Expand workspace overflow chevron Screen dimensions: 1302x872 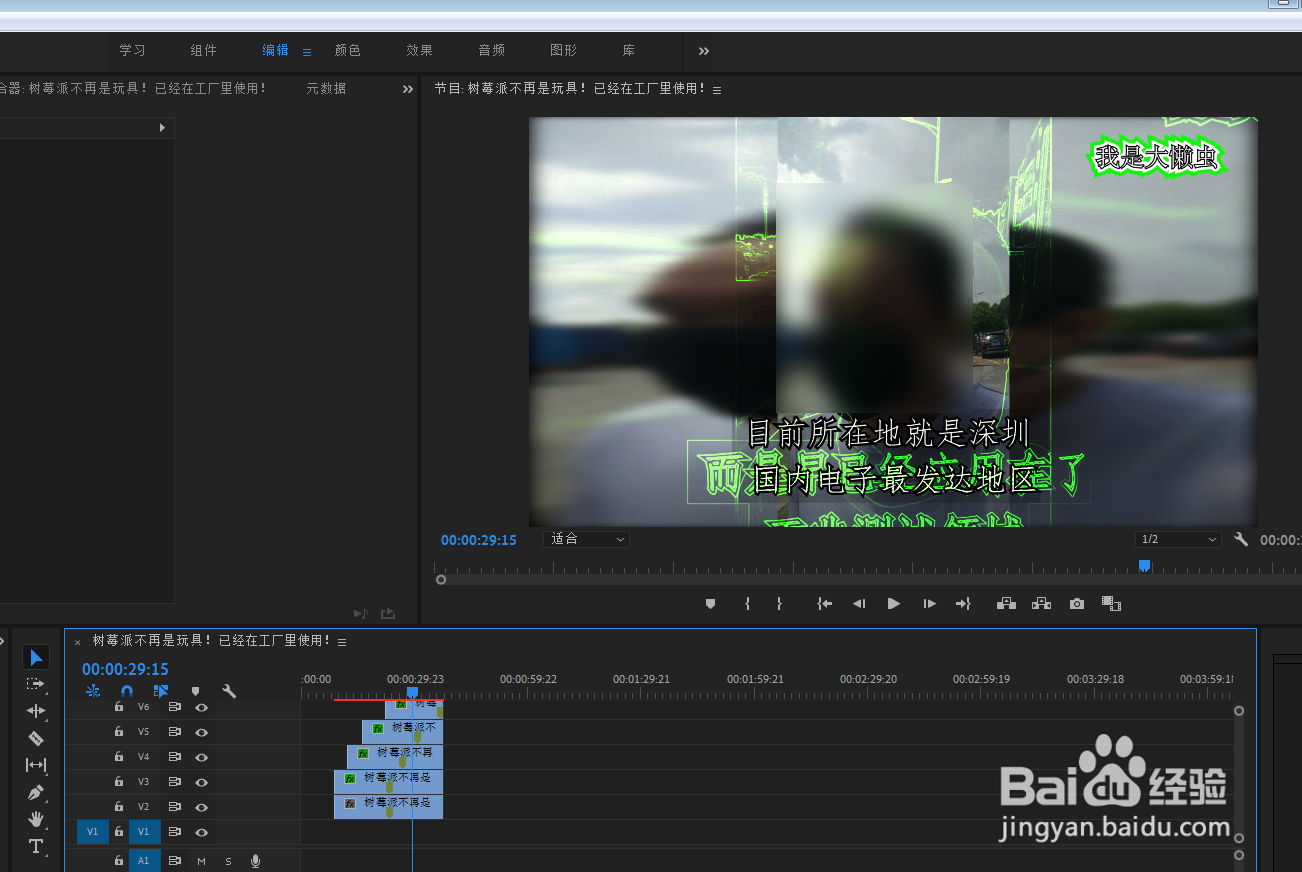click(704, 51)
